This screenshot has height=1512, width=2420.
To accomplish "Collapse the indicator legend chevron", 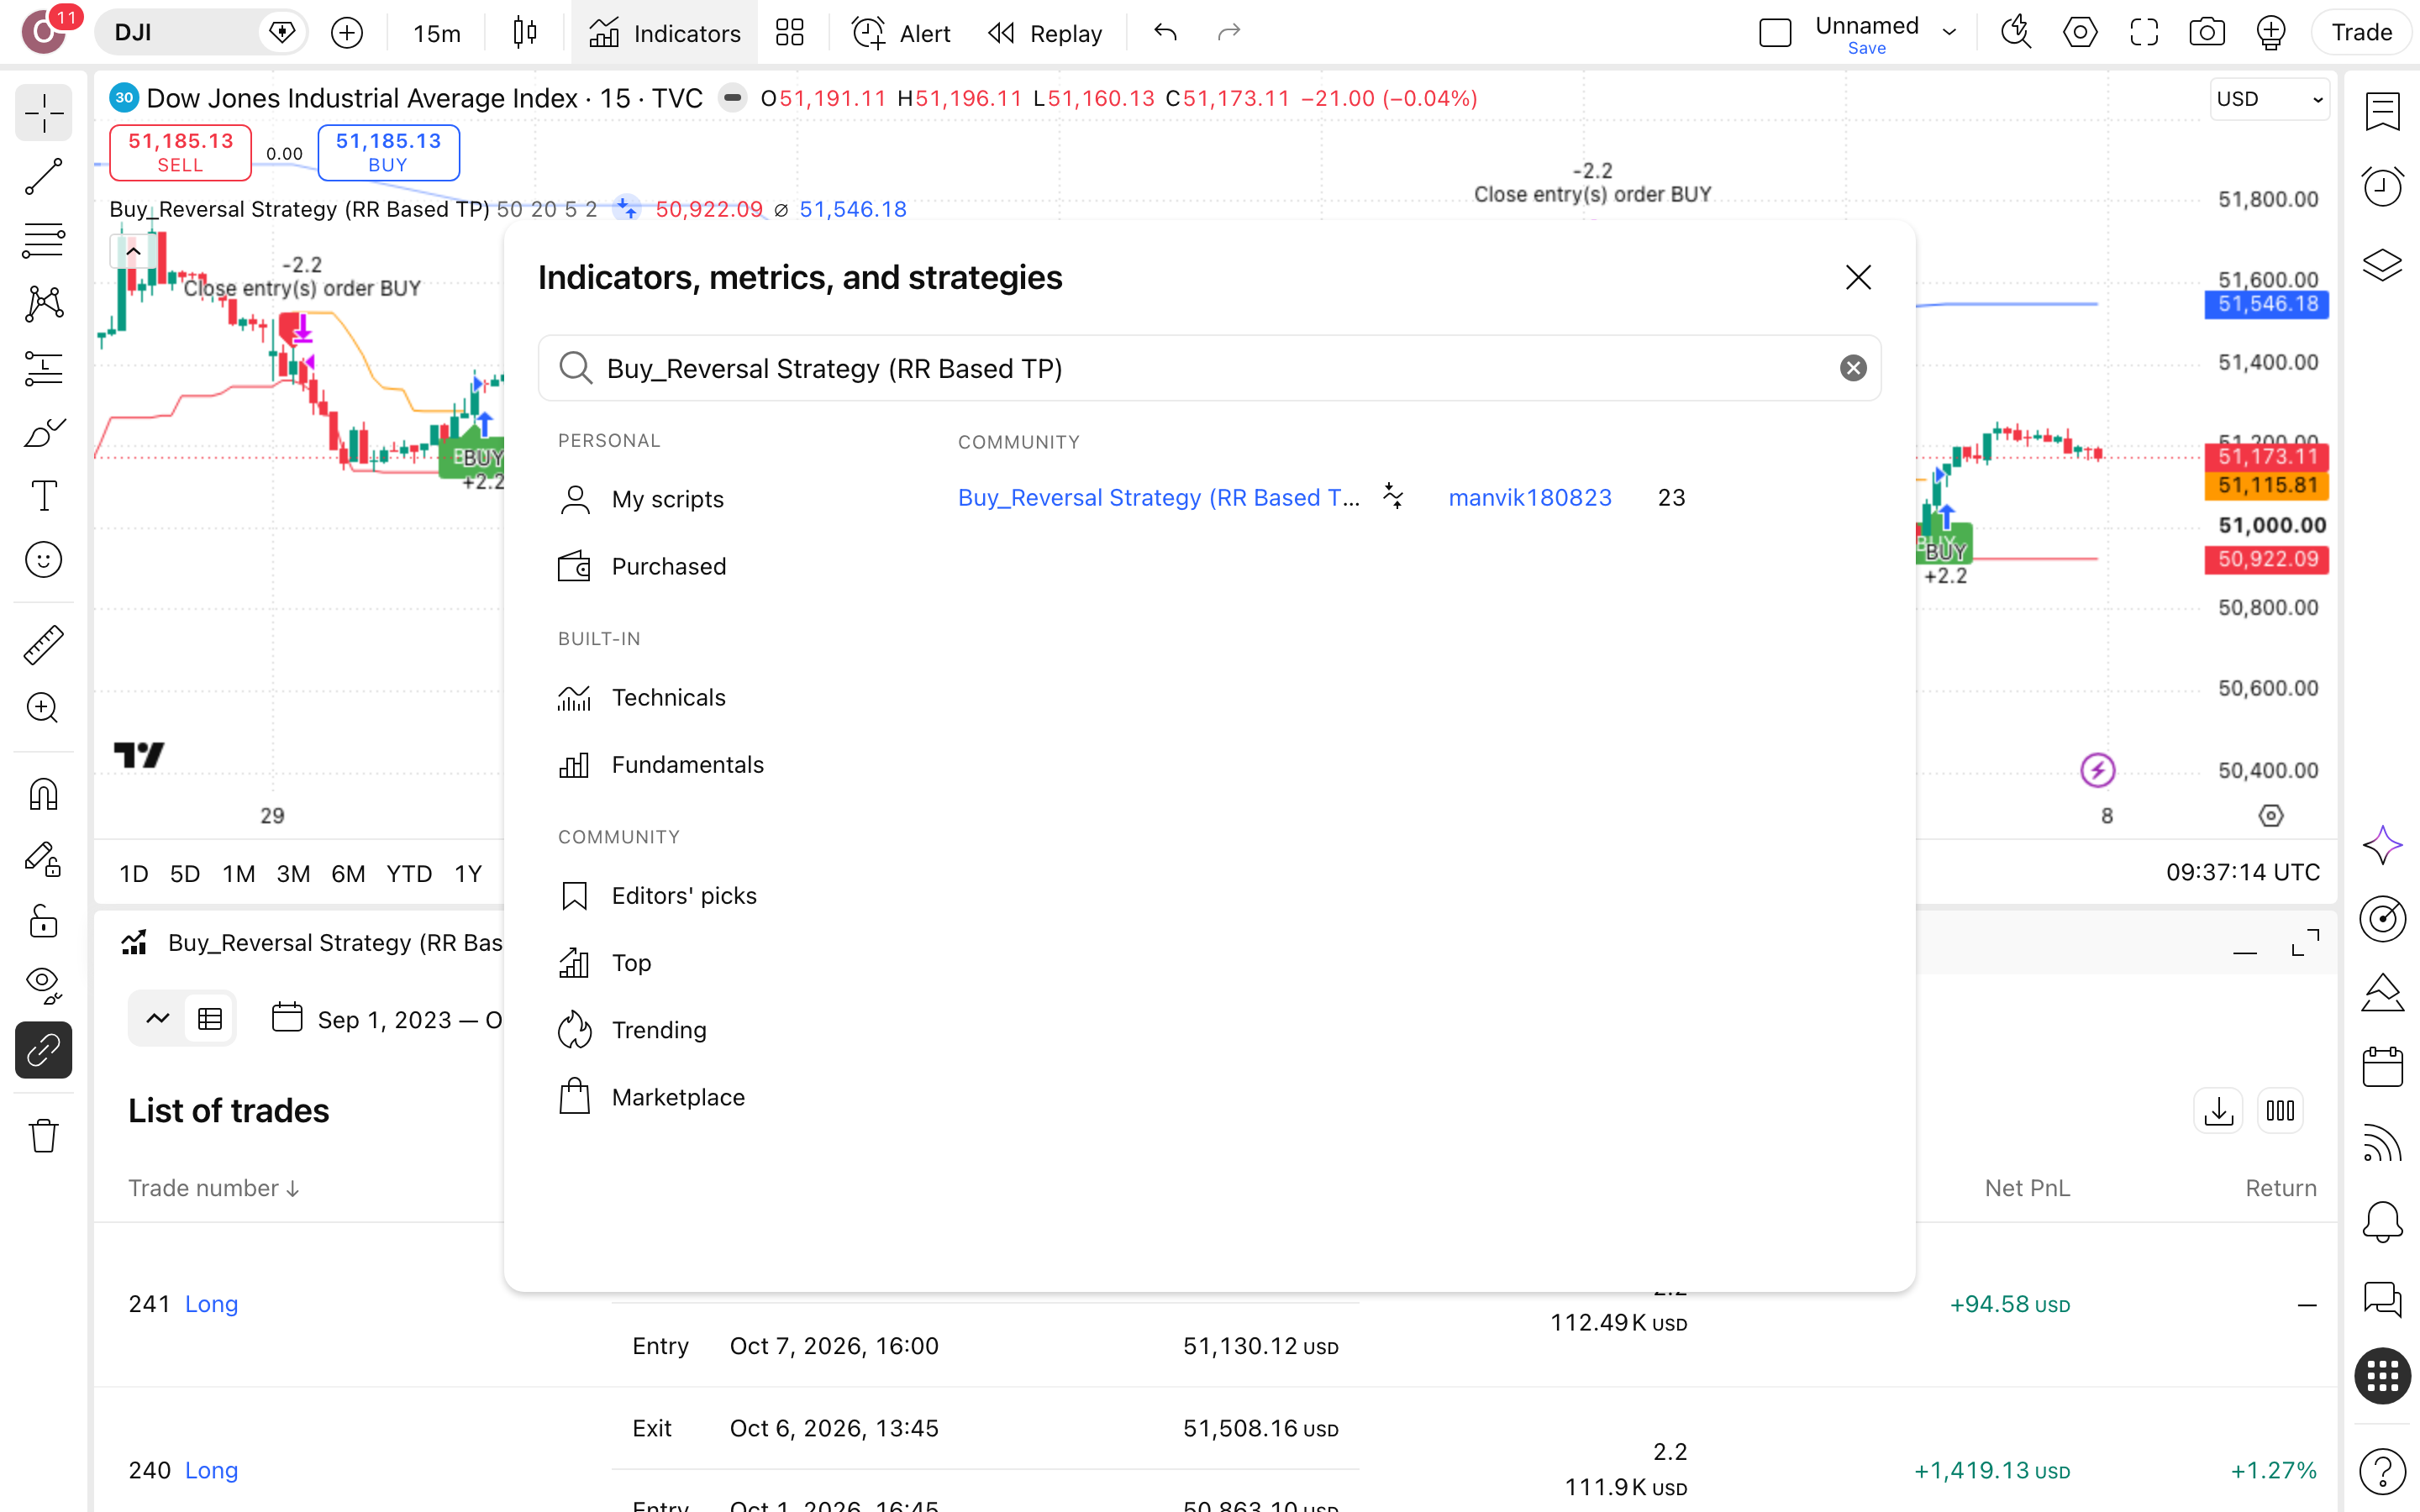I will tap(133, 252).
